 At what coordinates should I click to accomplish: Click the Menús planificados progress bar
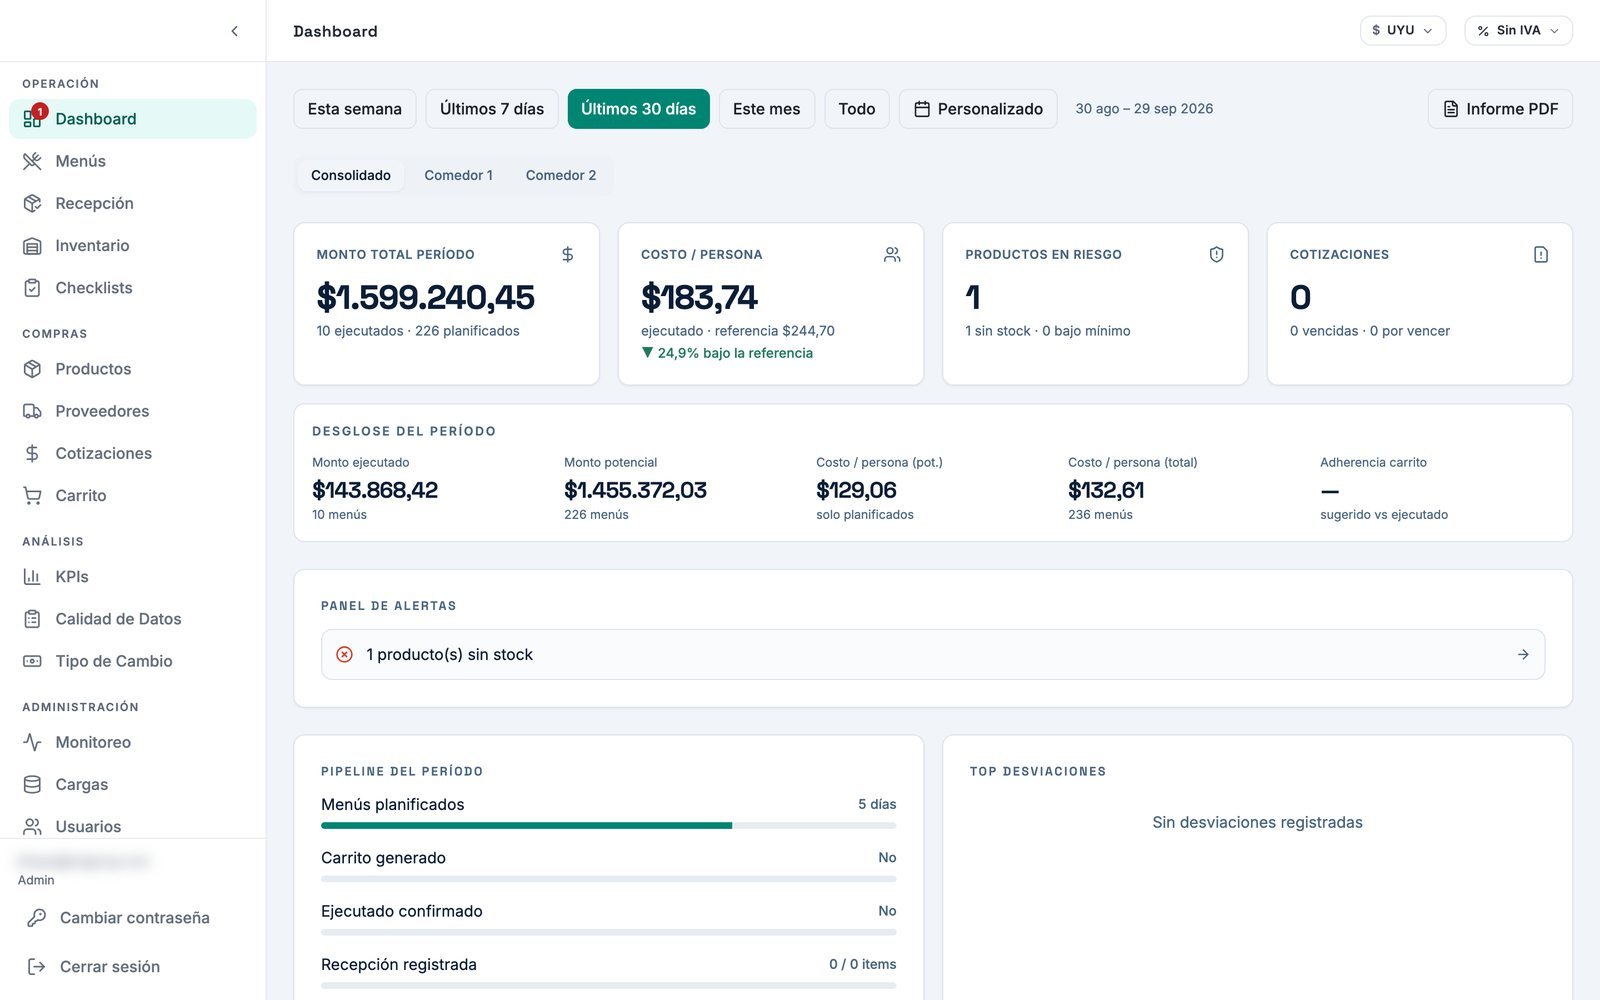(608, 826)
